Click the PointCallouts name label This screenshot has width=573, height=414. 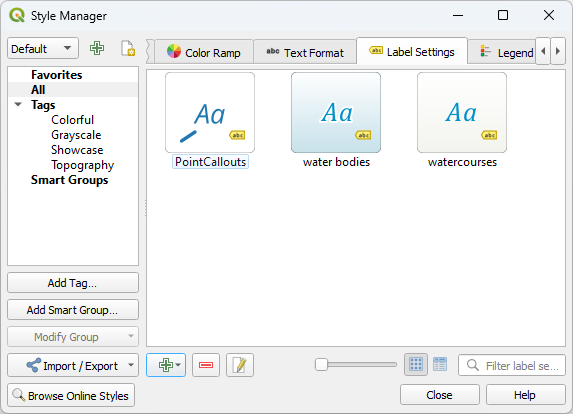(210, 162)
